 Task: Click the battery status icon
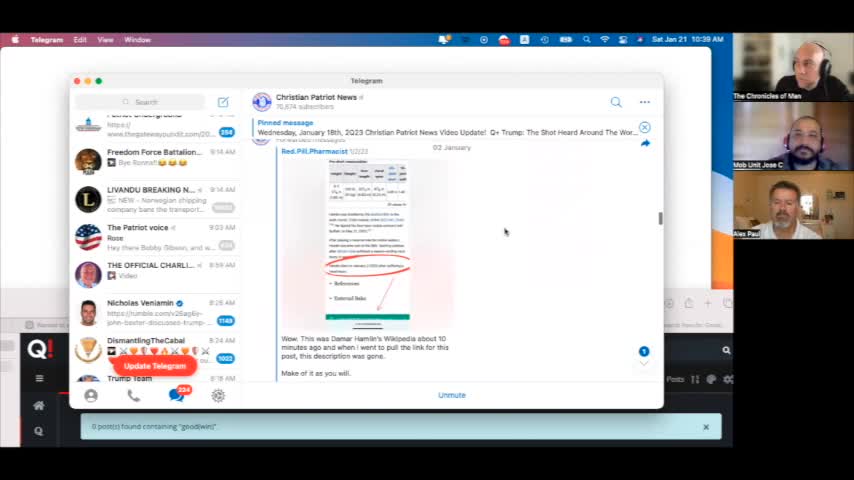(x=566, y=40)
